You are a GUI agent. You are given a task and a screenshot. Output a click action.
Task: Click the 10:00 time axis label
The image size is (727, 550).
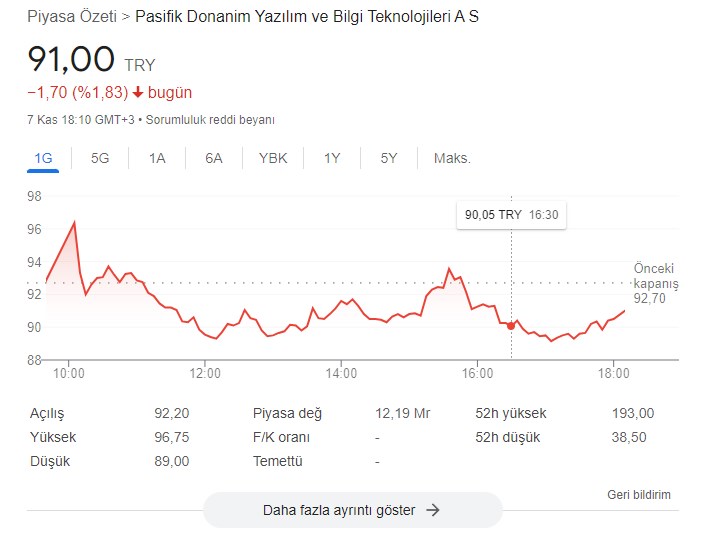tap(69, 373)
